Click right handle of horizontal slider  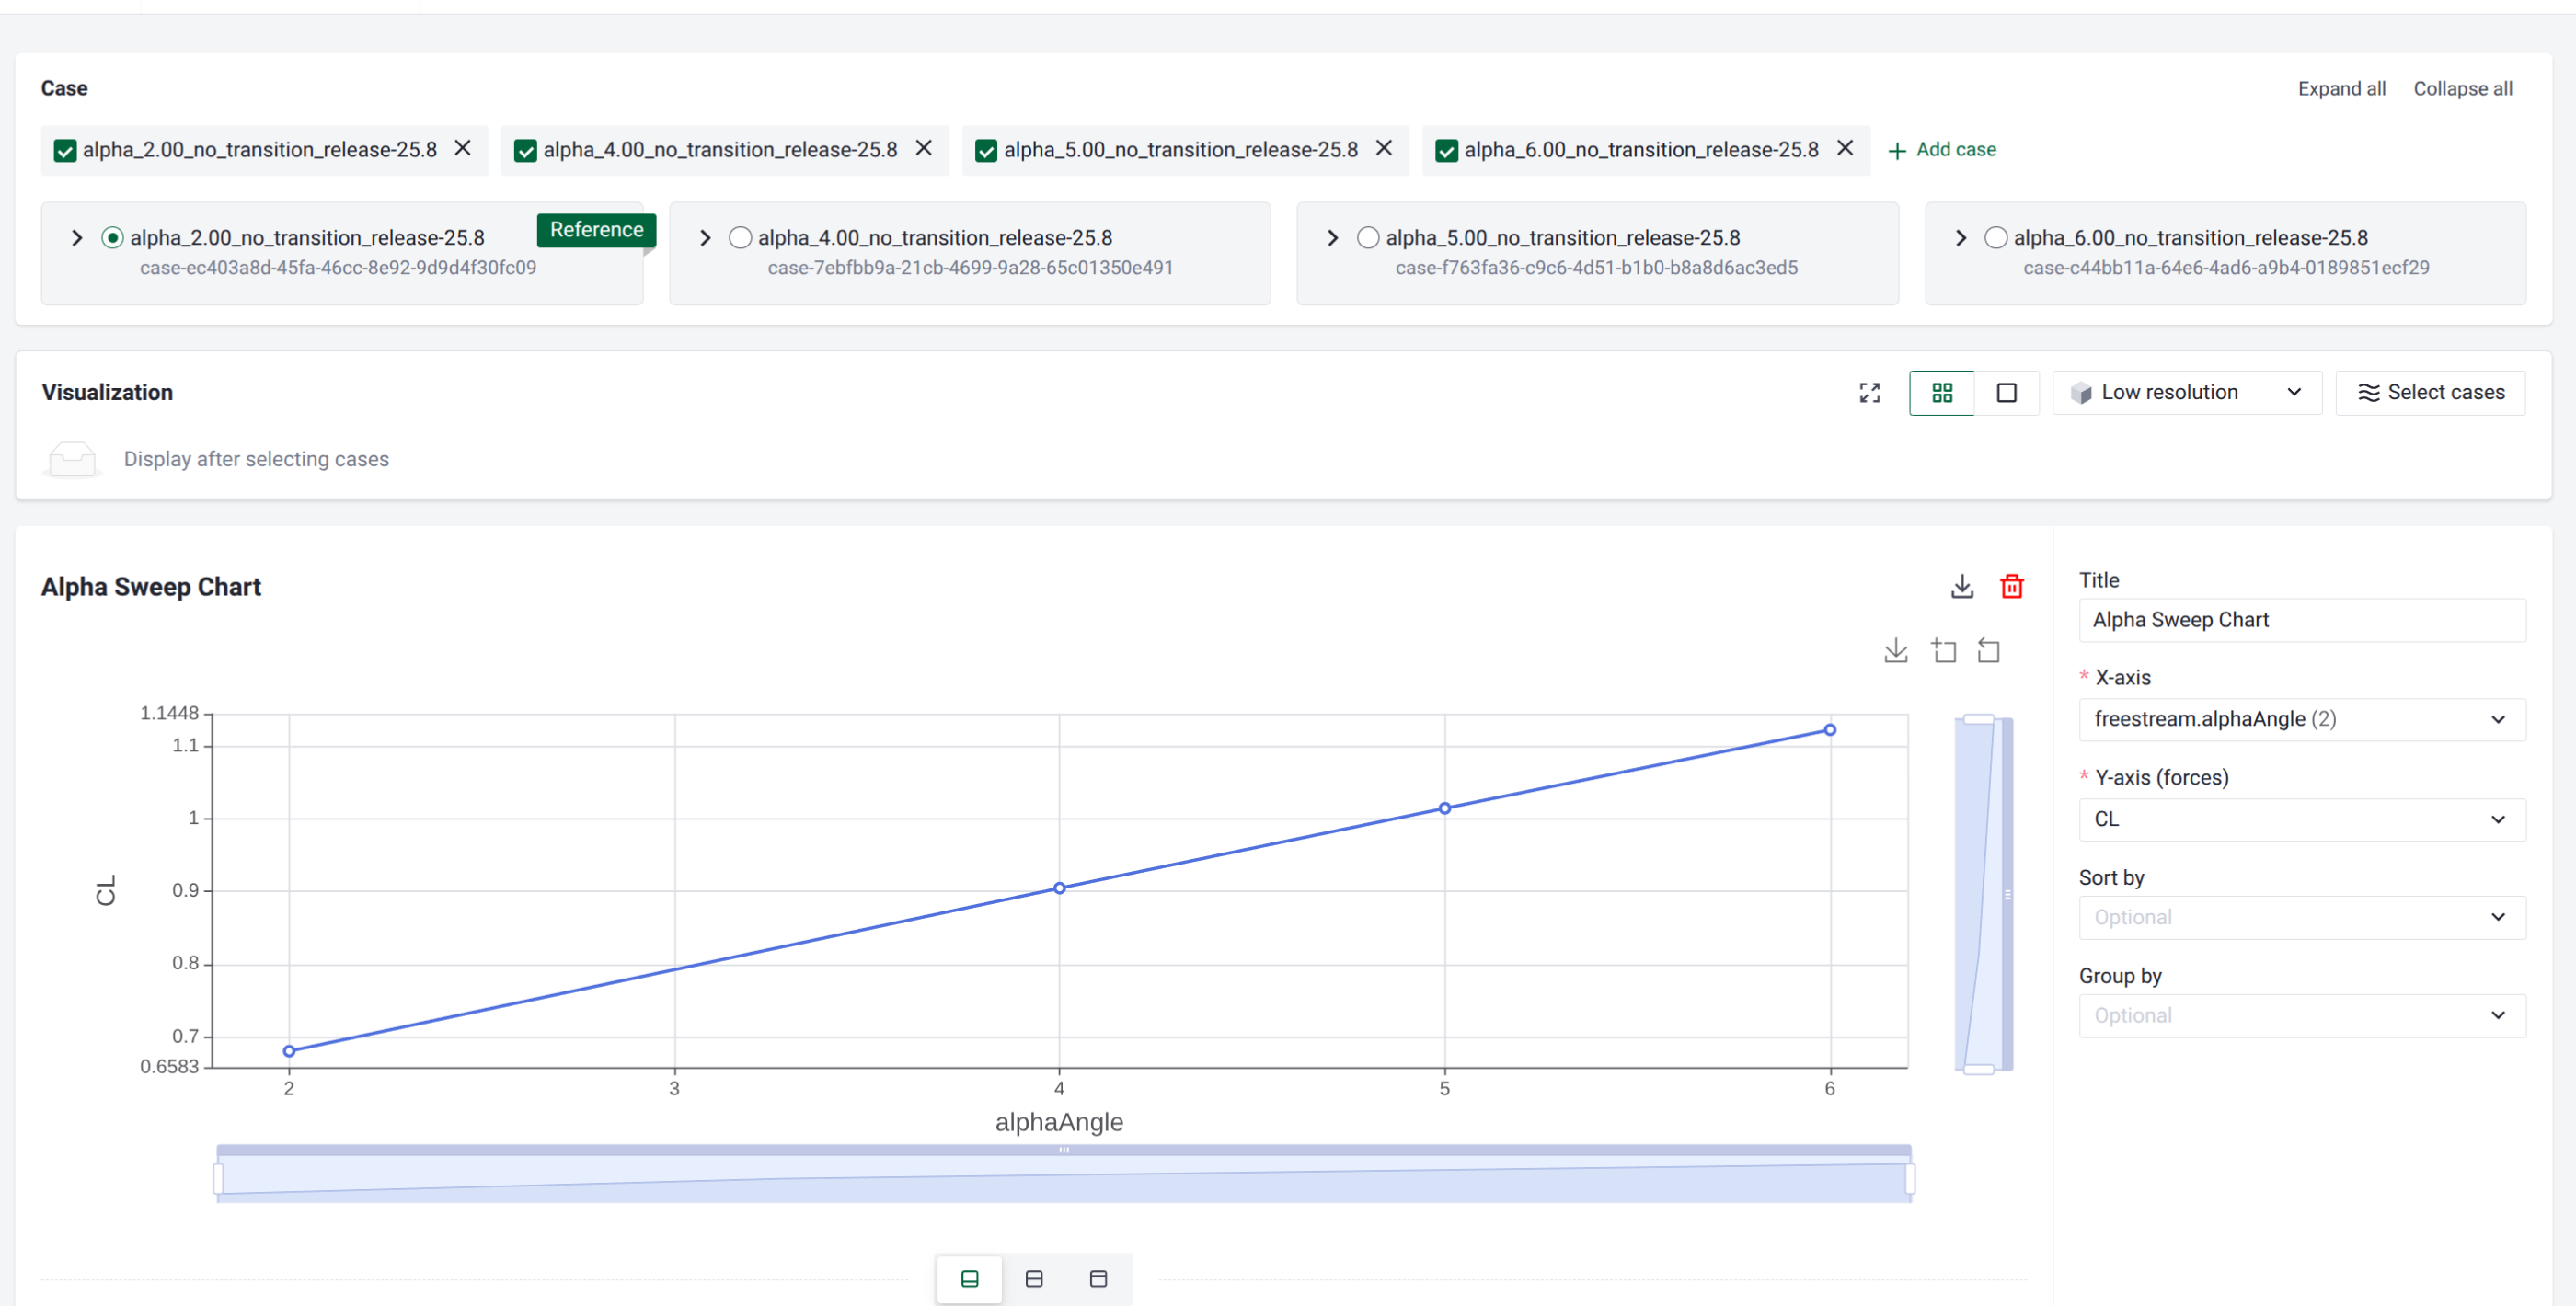(x=1910, y=1179)
